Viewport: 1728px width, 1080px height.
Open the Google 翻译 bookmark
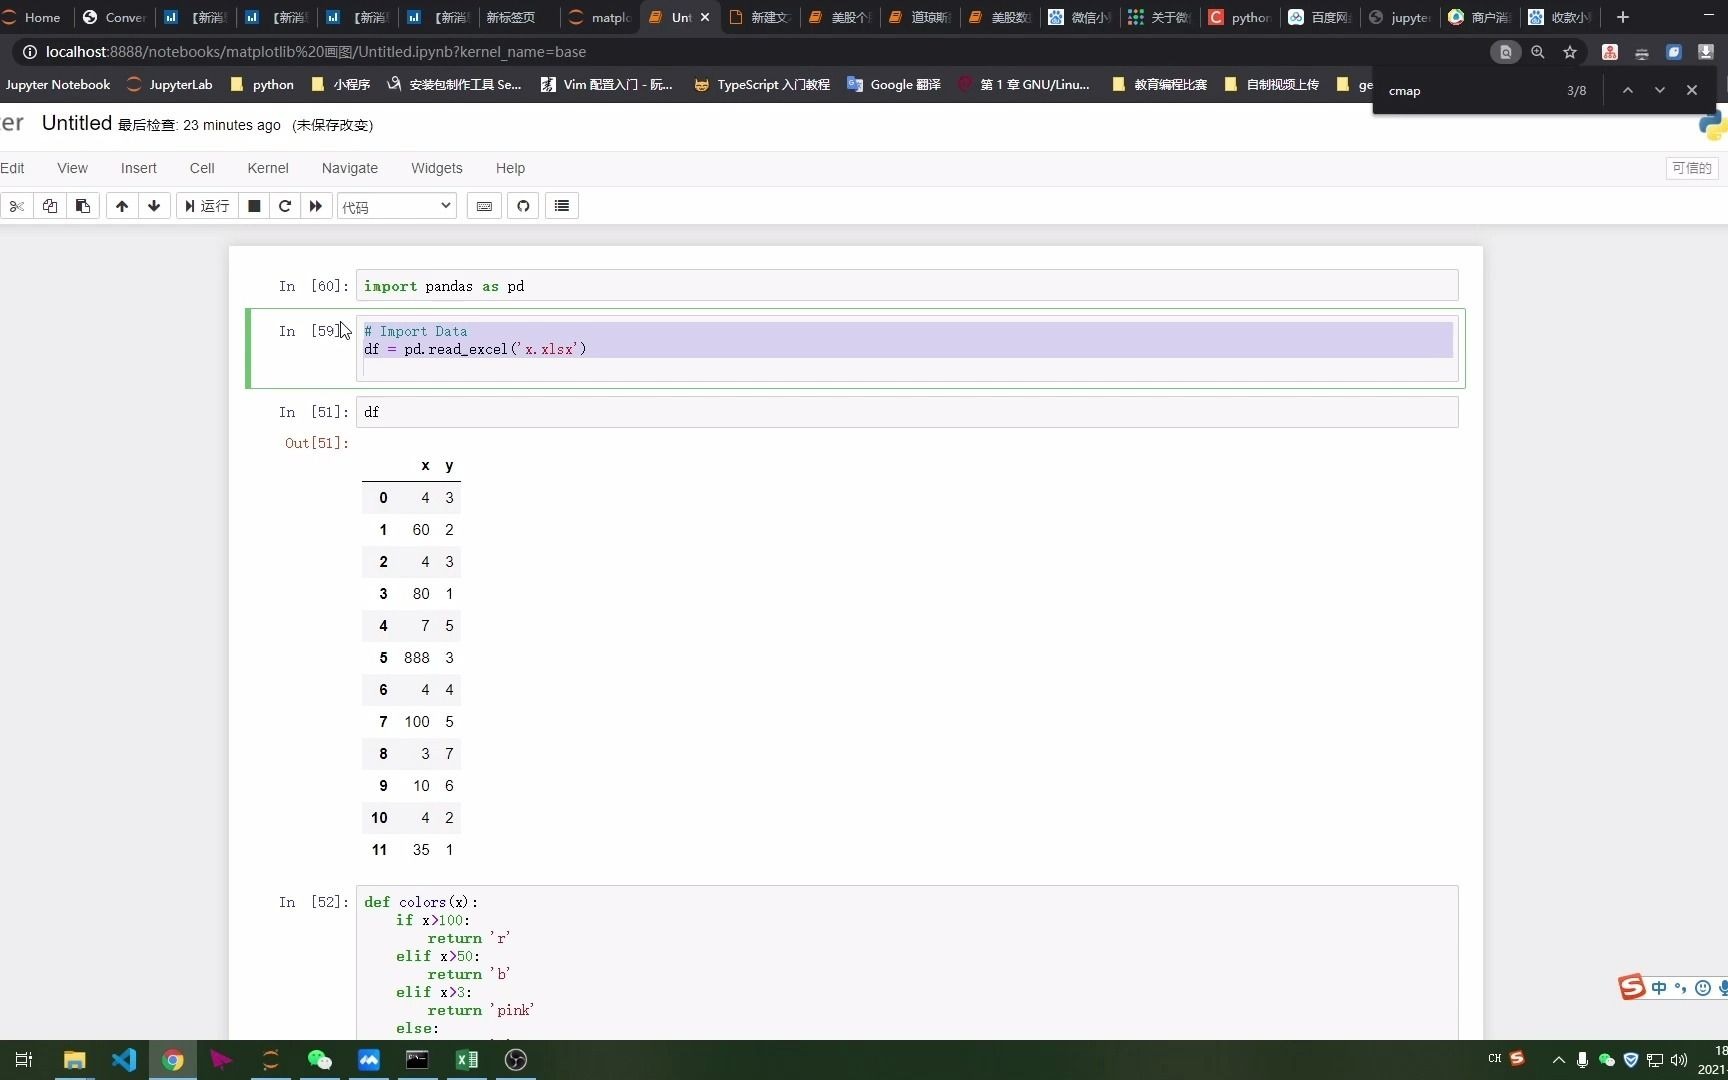[894, 85]
